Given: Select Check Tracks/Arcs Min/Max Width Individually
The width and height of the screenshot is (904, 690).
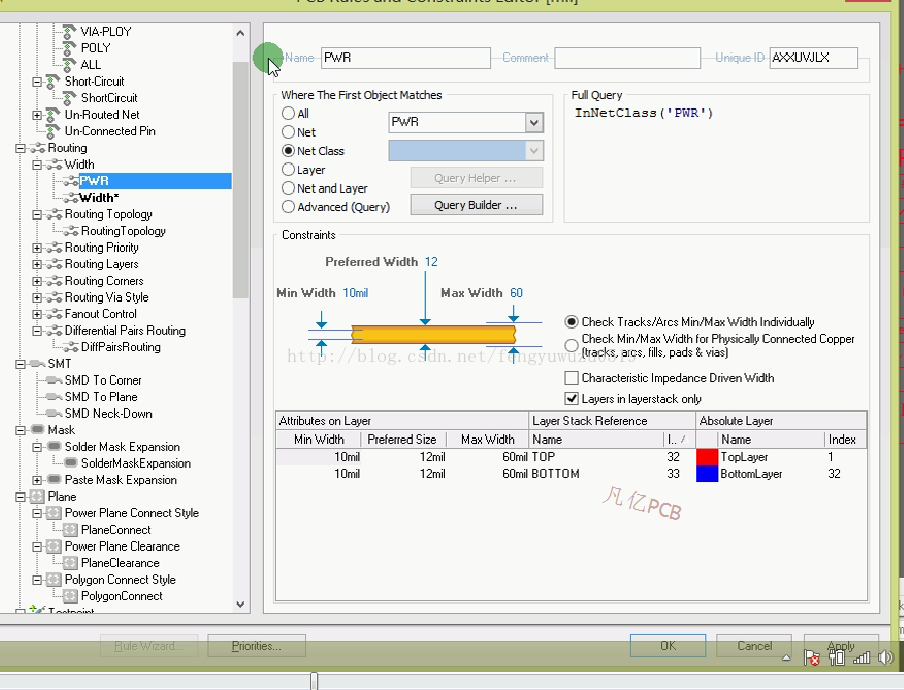Looking at the screenshot, I should (x=571, y=322).
